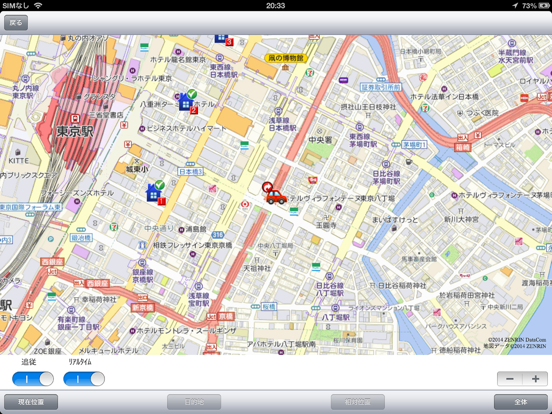
Task: Tap the 新京橋 expressway label
Action: 143,307
